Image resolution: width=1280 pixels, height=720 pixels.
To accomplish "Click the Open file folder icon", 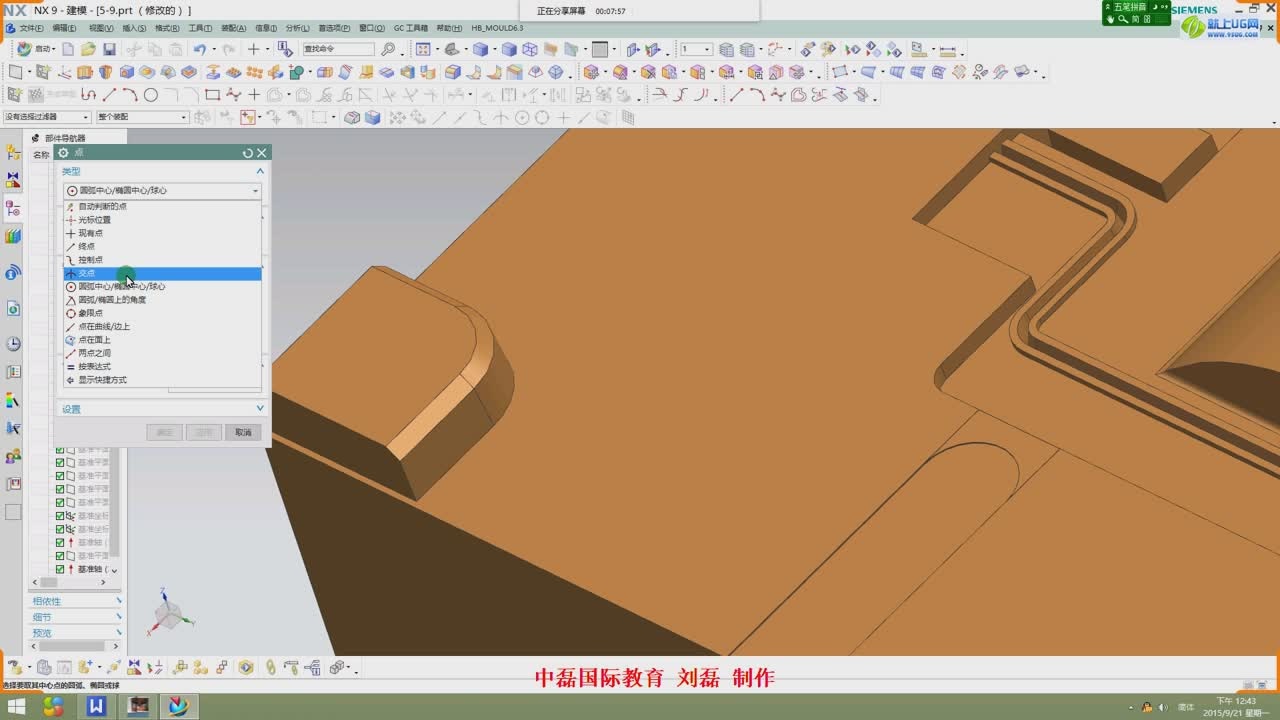I will click(x=88, y=49).
